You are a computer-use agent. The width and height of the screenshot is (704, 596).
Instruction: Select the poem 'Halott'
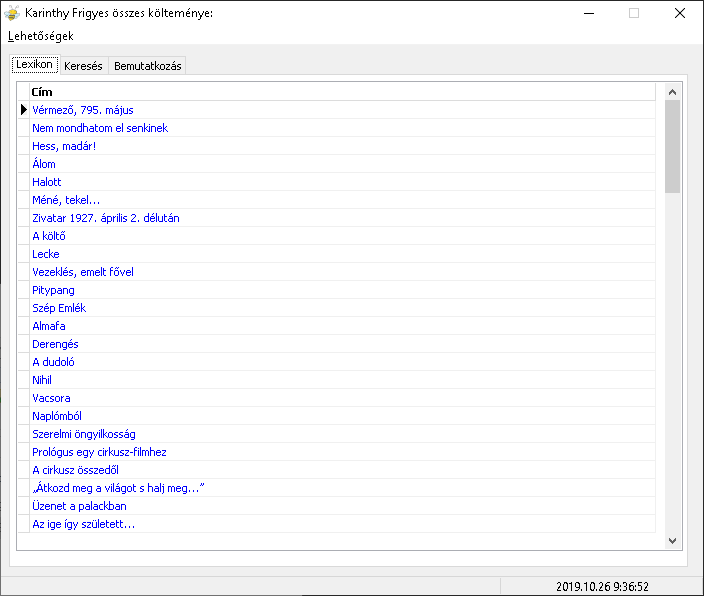(343, 182)
